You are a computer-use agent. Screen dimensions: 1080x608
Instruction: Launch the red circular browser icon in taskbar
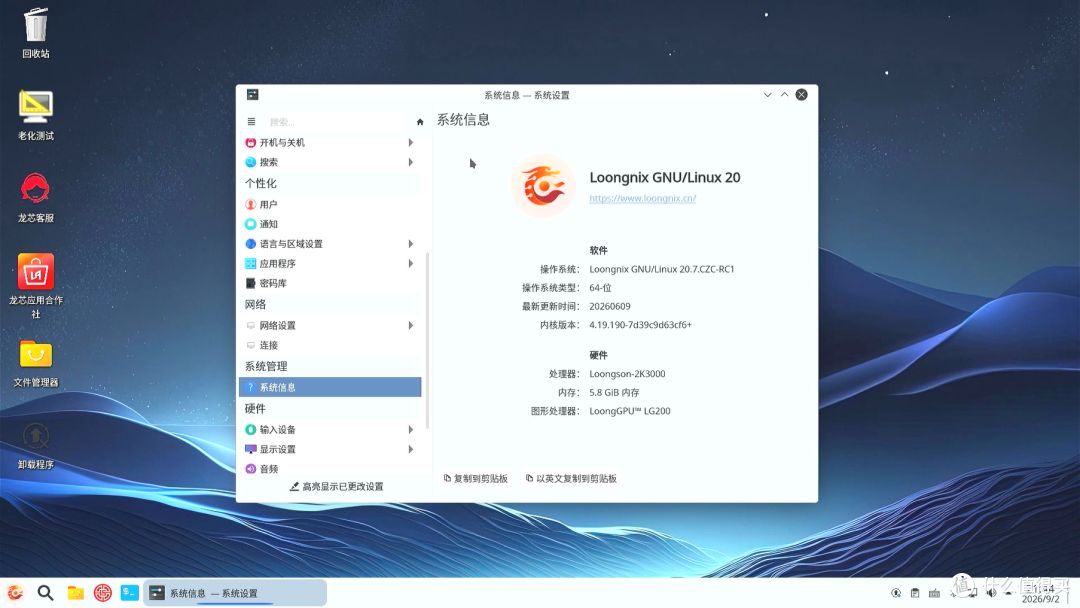103,592
